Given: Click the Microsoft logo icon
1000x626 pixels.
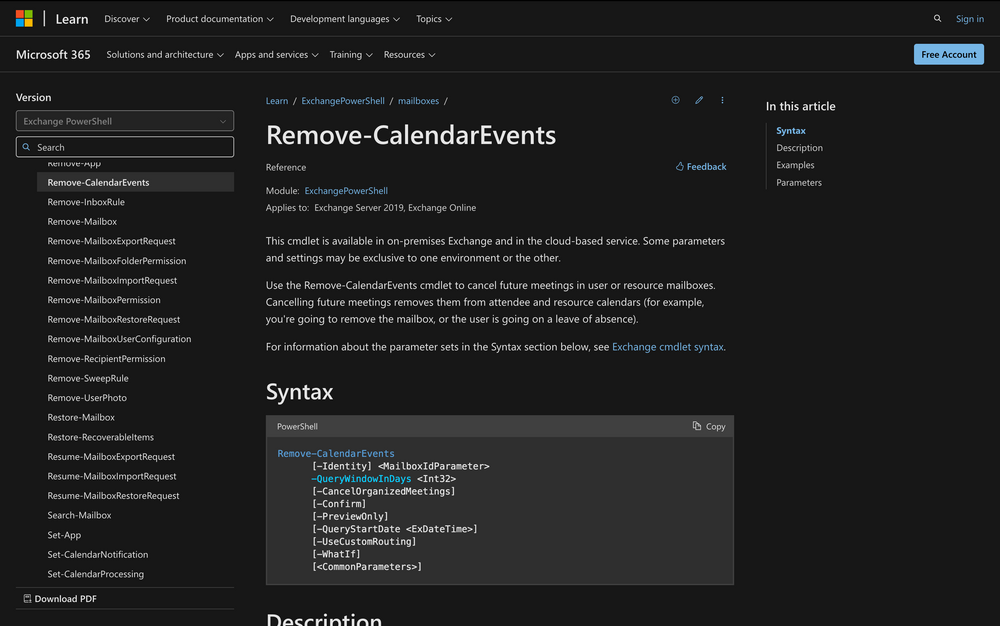Looking at the screenshot, I should 24,18.
